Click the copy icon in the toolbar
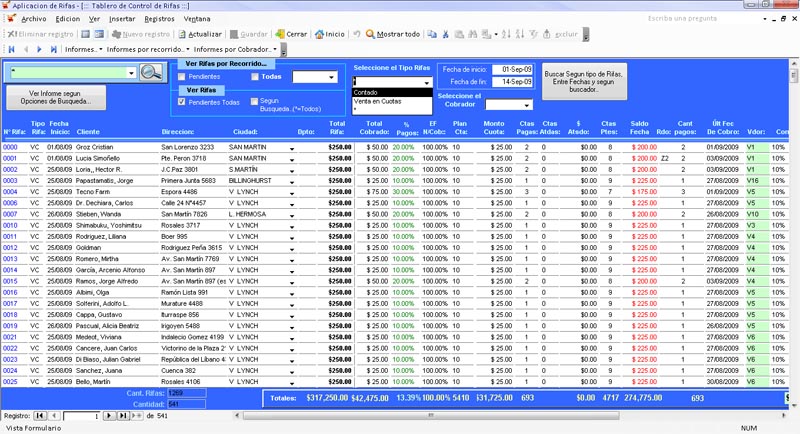 click(x=432, y=34)
